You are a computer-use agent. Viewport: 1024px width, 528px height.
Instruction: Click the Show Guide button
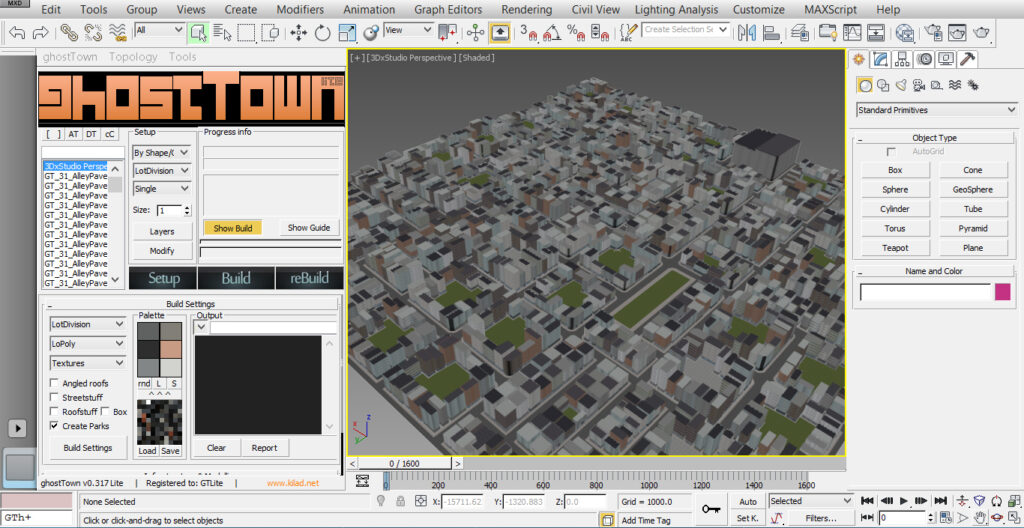coord(309,228)
